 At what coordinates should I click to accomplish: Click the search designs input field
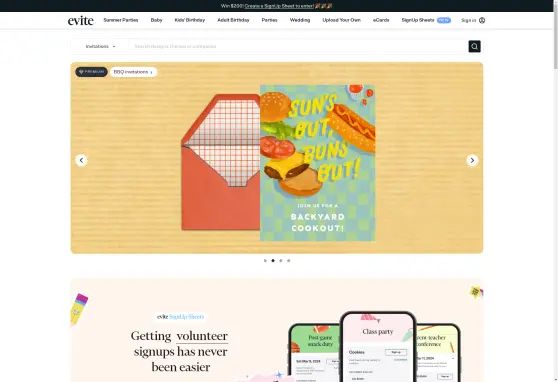pyautogui.click(x=299, y=46)
